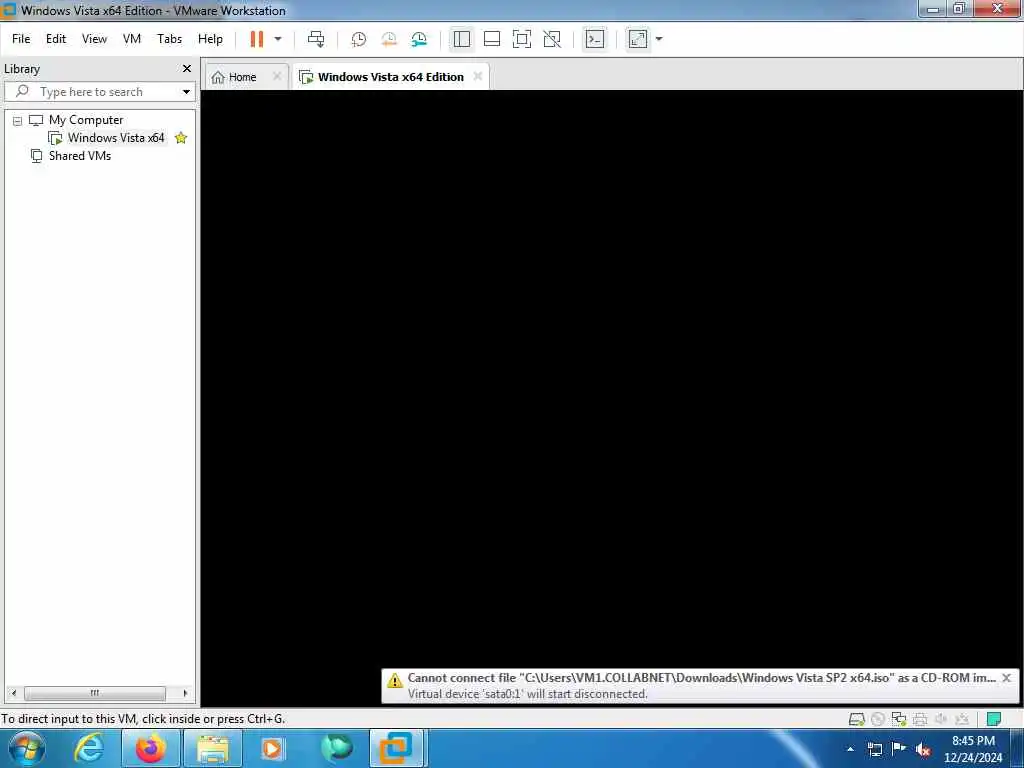The width and height of the screenshot is (1024, 768).
Task: Click the muted volume tray icon
Action: pos(923,750)
